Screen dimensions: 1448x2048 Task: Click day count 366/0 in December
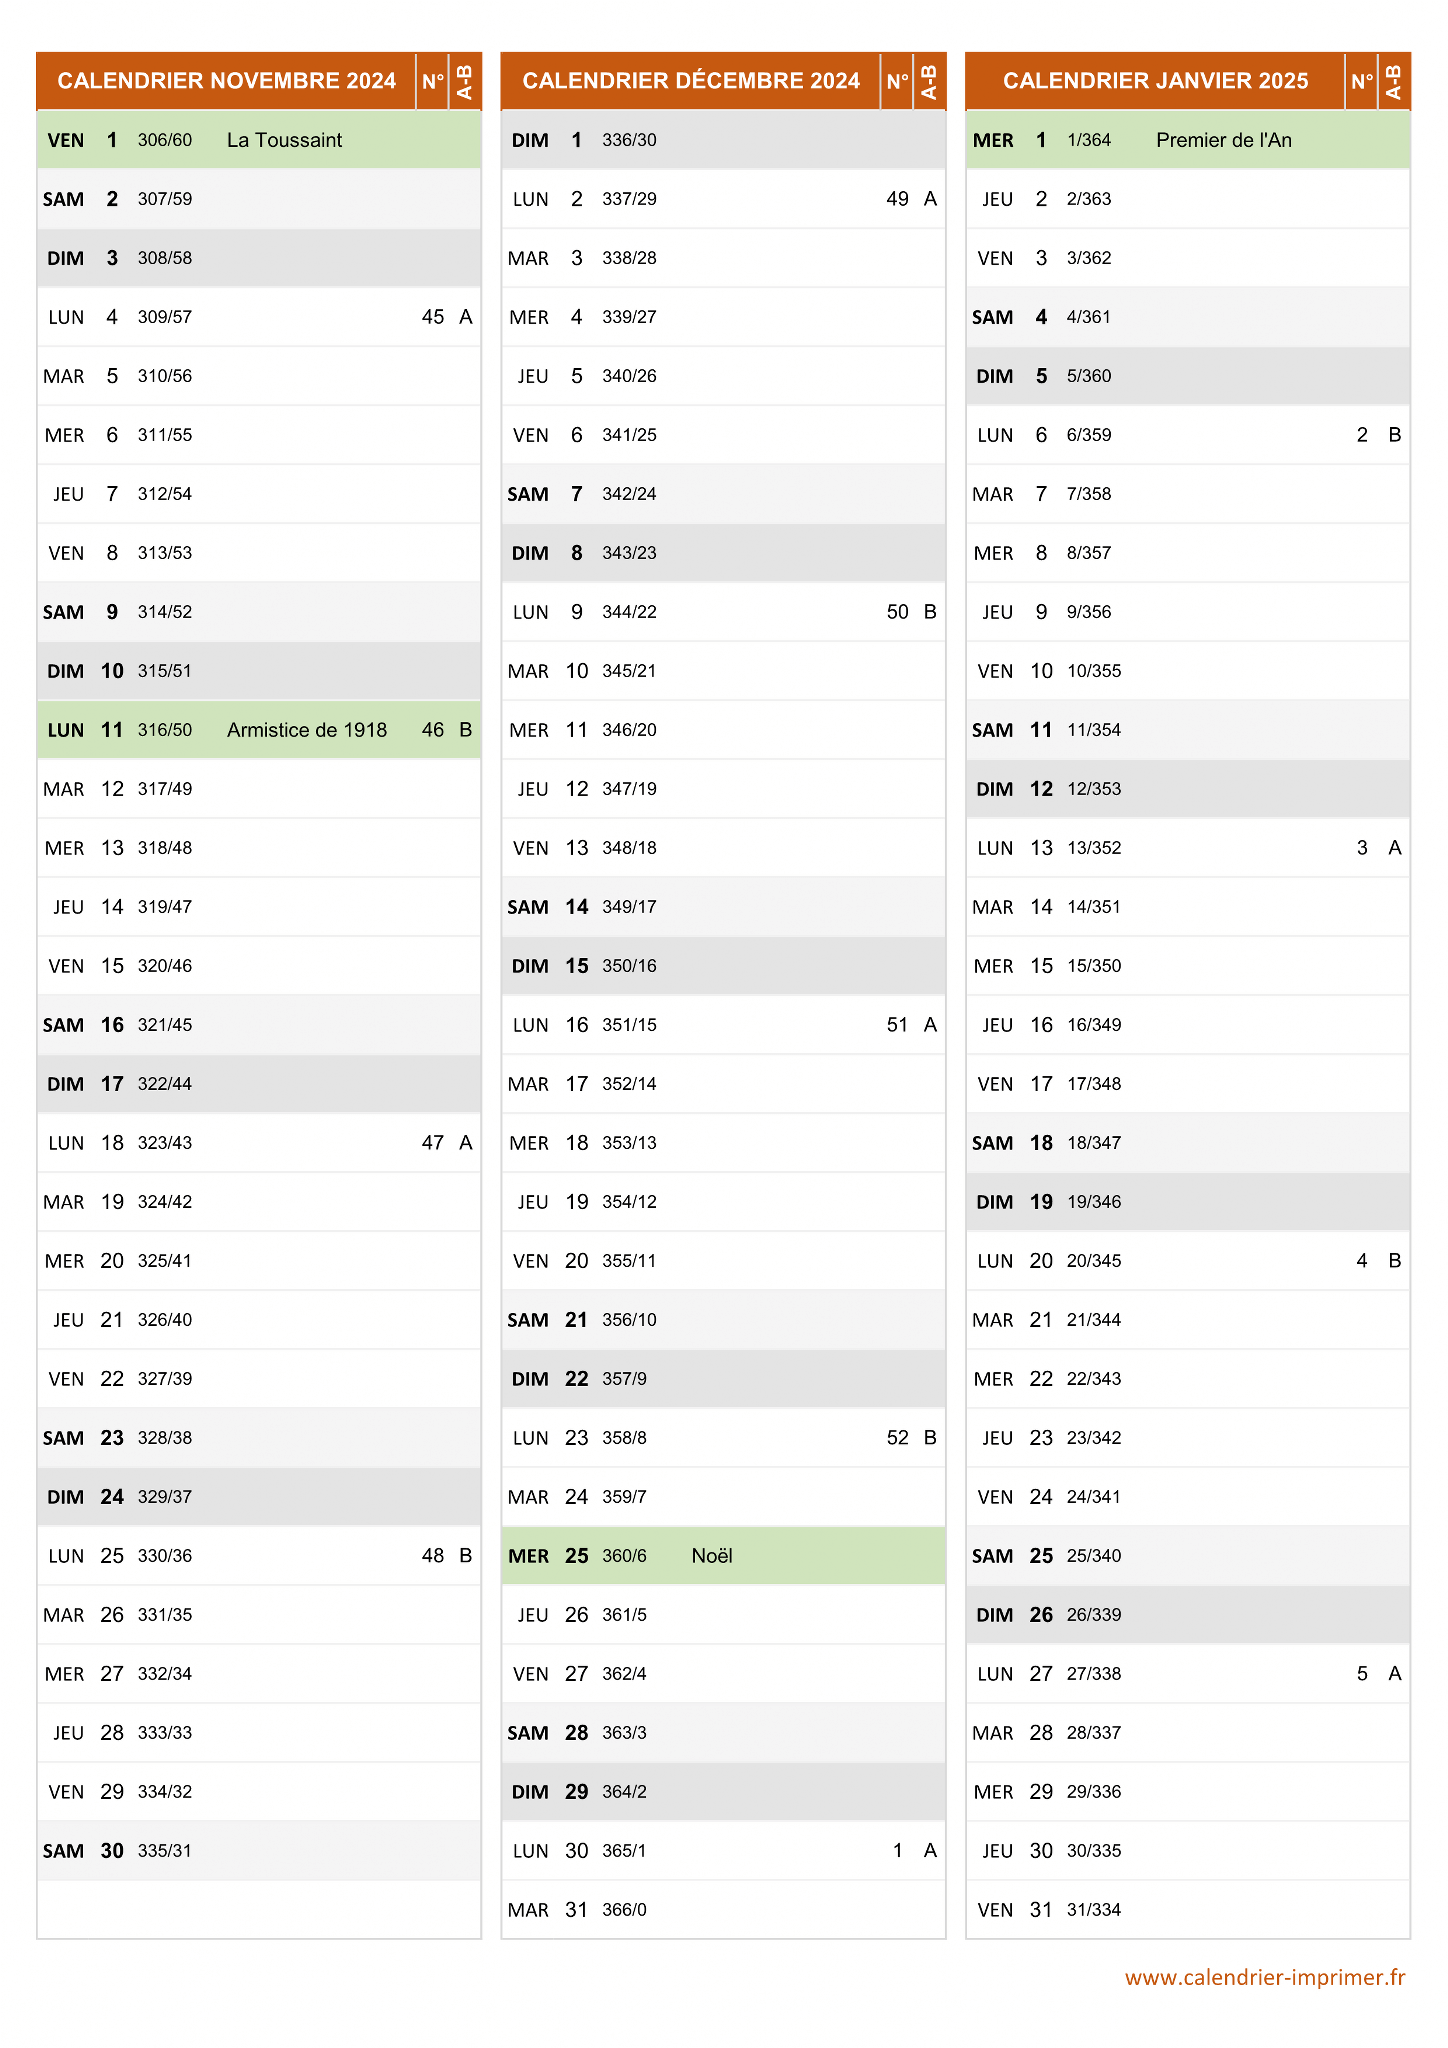(x=624, y=1910)
